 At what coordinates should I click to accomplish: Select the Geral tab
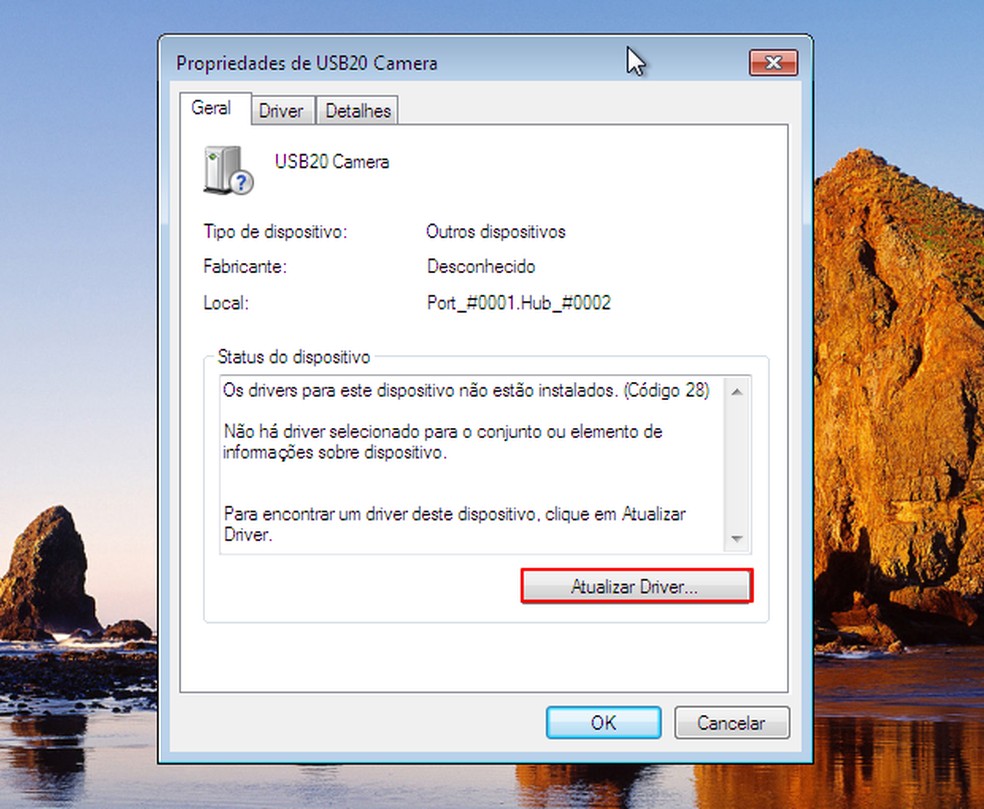click(x=212, y=108)
